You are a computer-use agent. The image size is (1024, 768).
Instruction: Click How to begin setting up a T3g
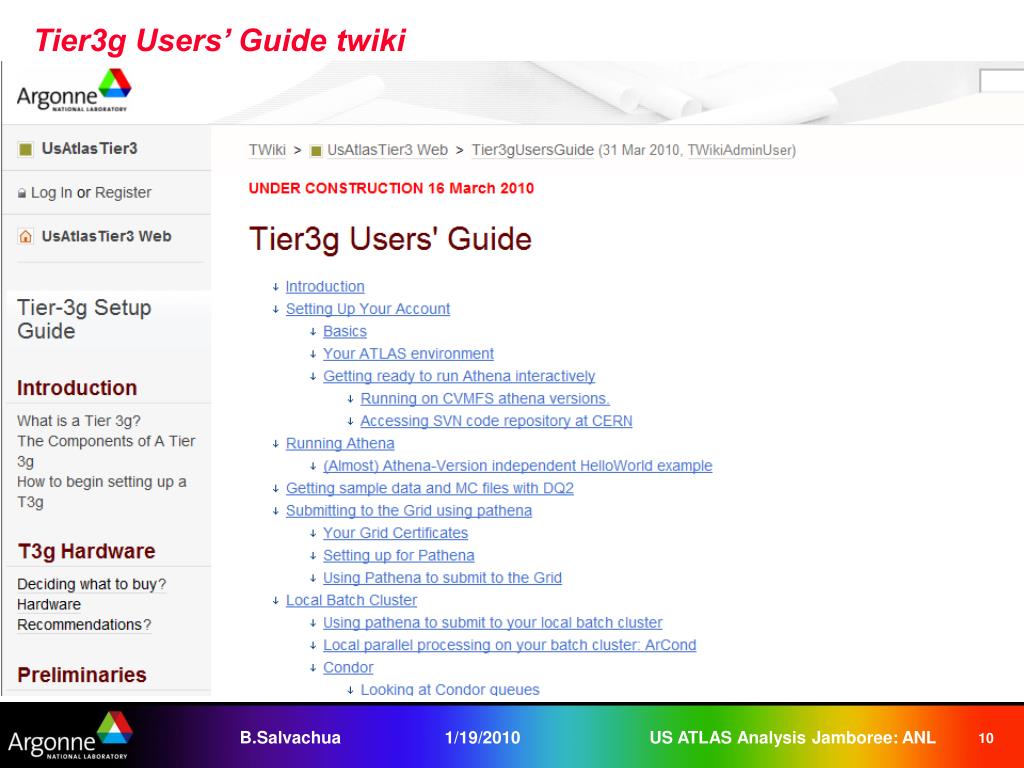pos(101,492)
